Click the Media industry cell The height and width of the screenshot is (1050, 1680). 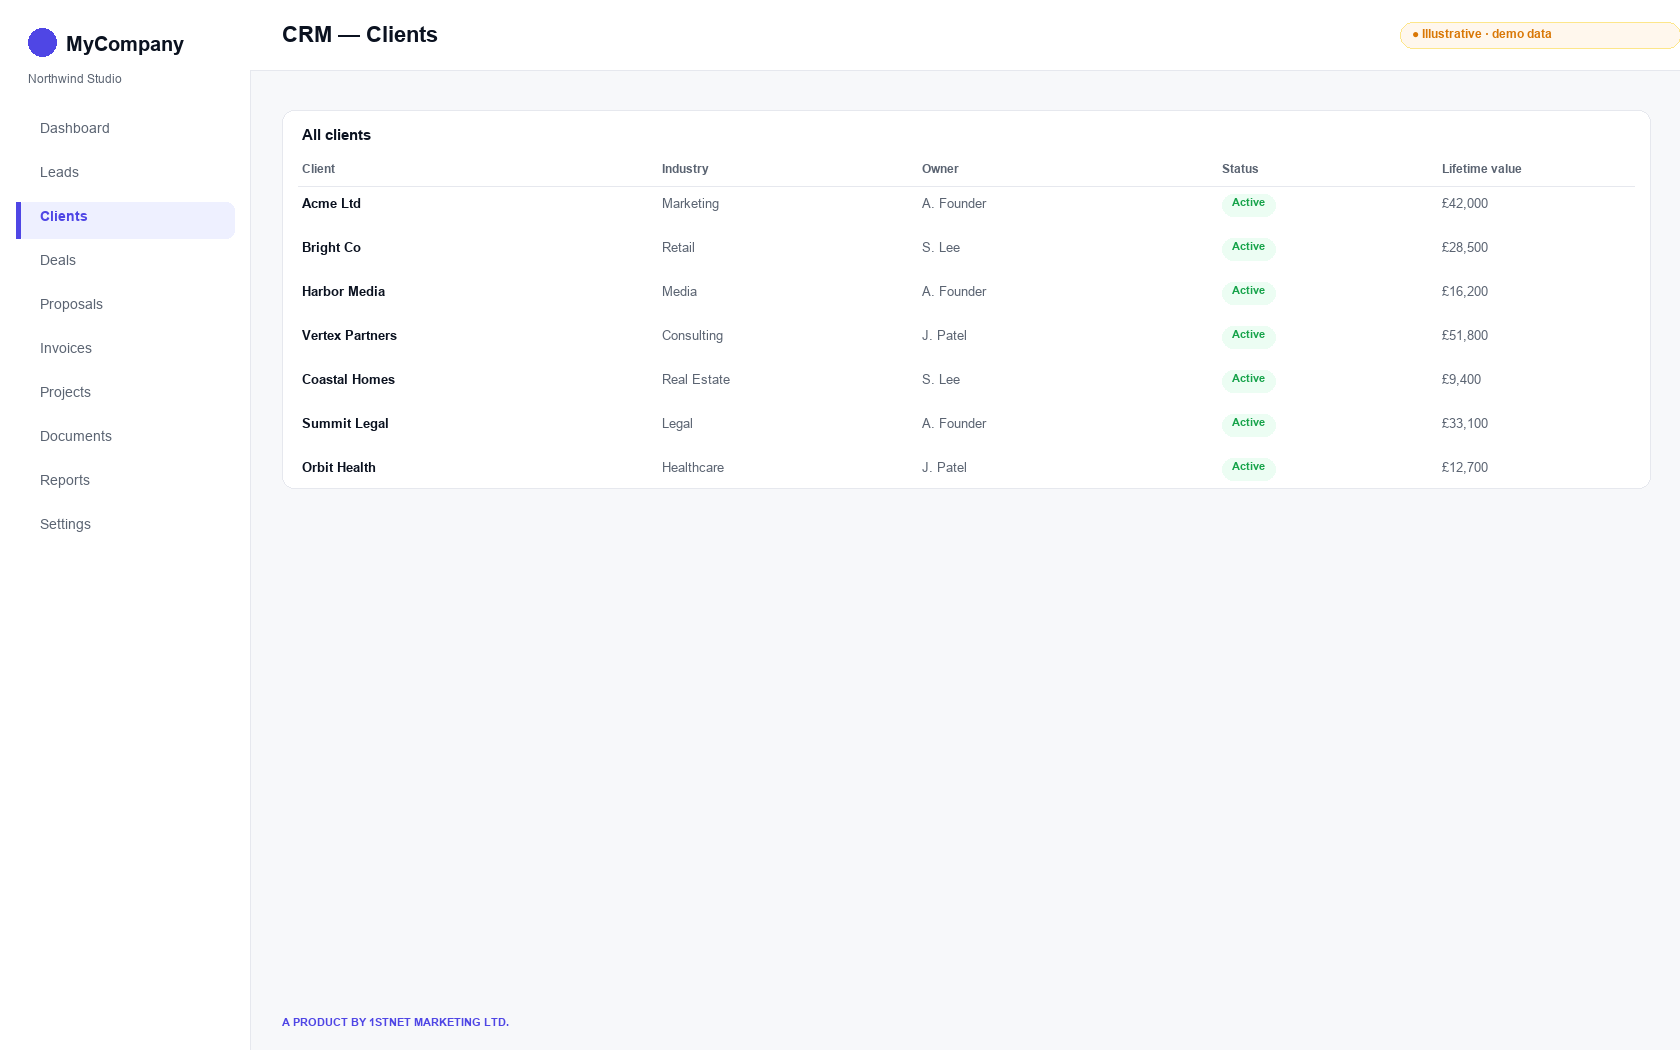[679, 291]
